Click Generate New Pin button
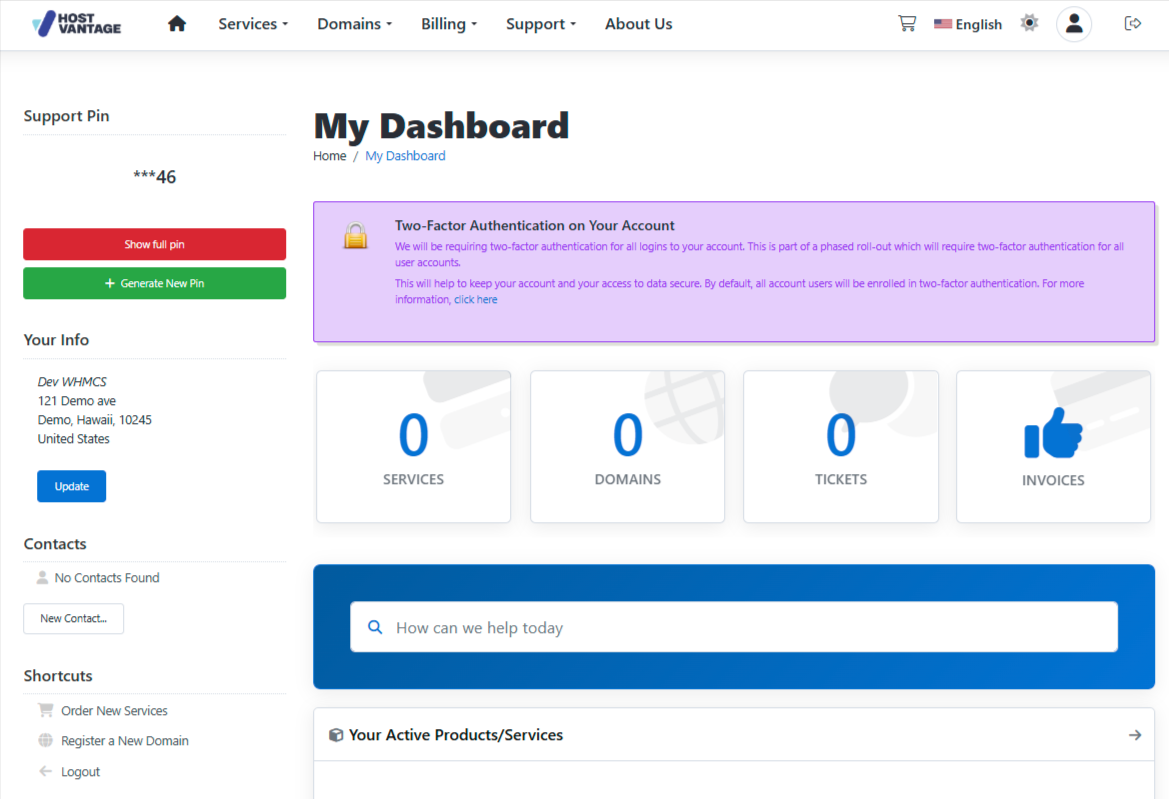This screenshot has width=1169, height=799. click(x=154, y=283)
